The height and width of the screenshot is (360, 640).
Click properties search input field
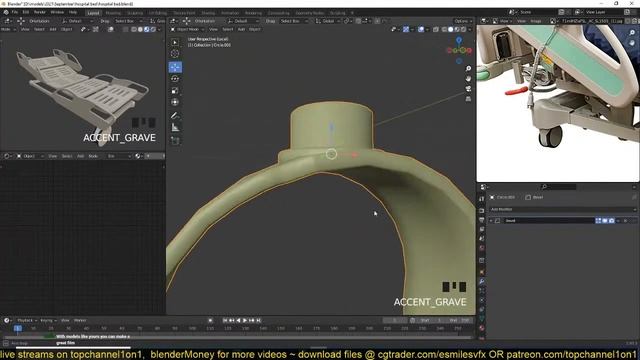[558, 187]
